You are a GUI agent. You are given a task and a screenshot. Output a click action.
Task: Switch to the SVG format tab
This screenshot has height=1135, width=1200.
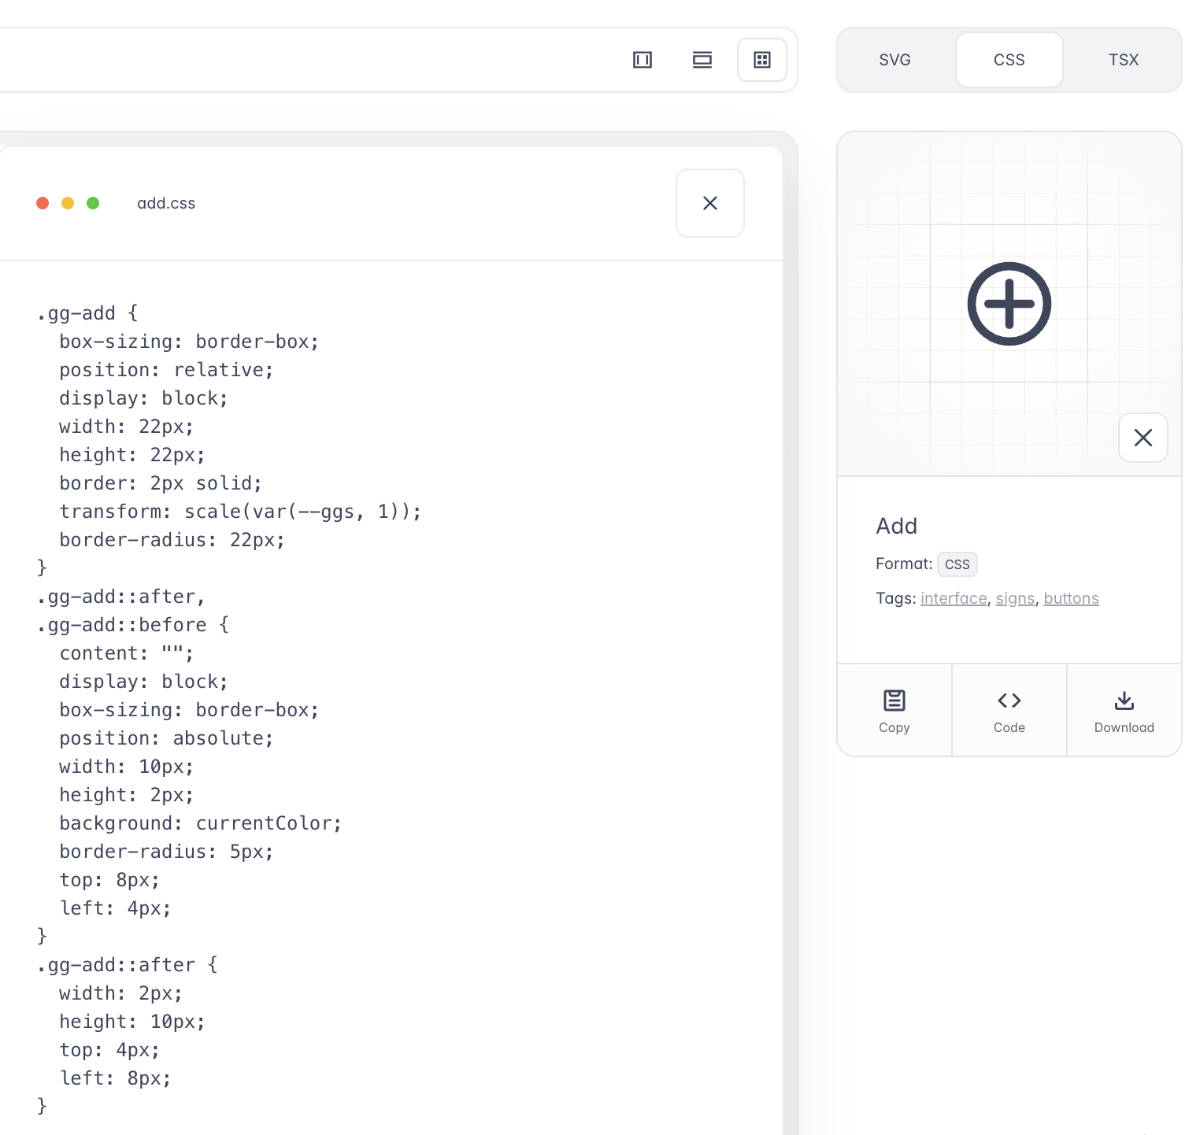(895, 60)
